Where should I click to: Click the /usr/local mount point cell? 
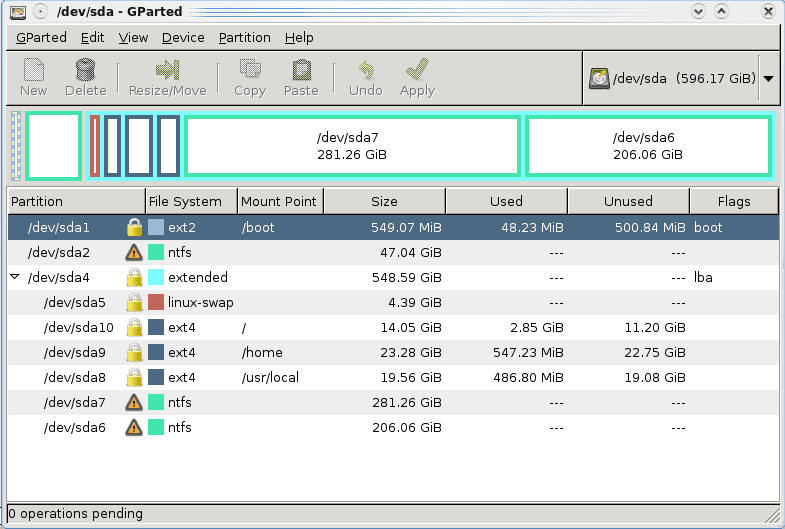coord(270,377)
